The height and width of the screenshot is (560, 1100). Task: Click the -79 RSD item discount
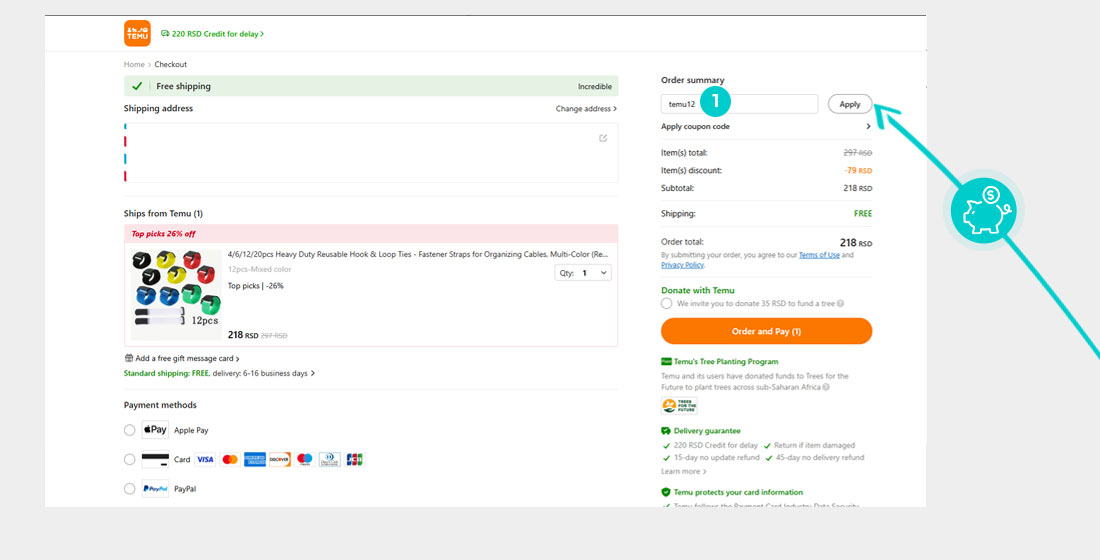(858, 171)
